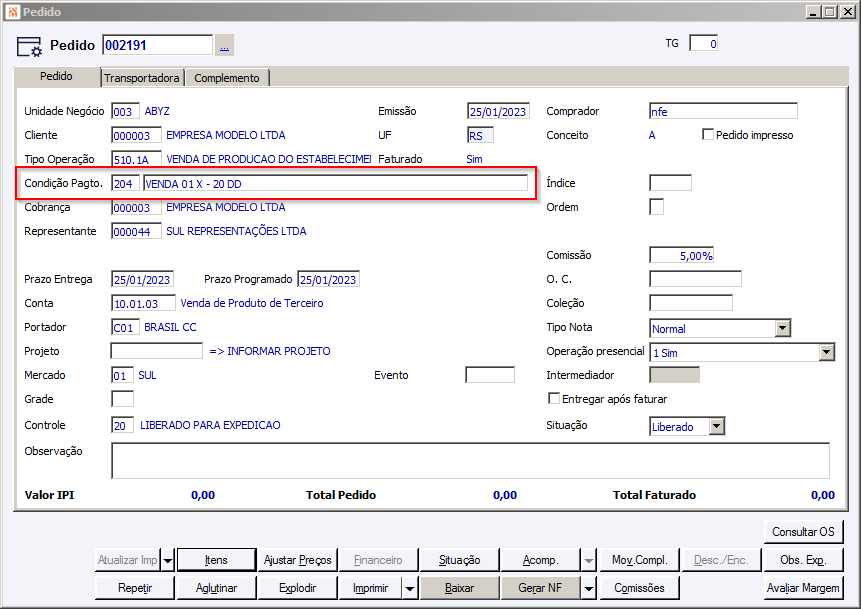This screenshot has width=861, height=609.
Task: Open the Operação presencial dropdown
Action: pos(826,352)
